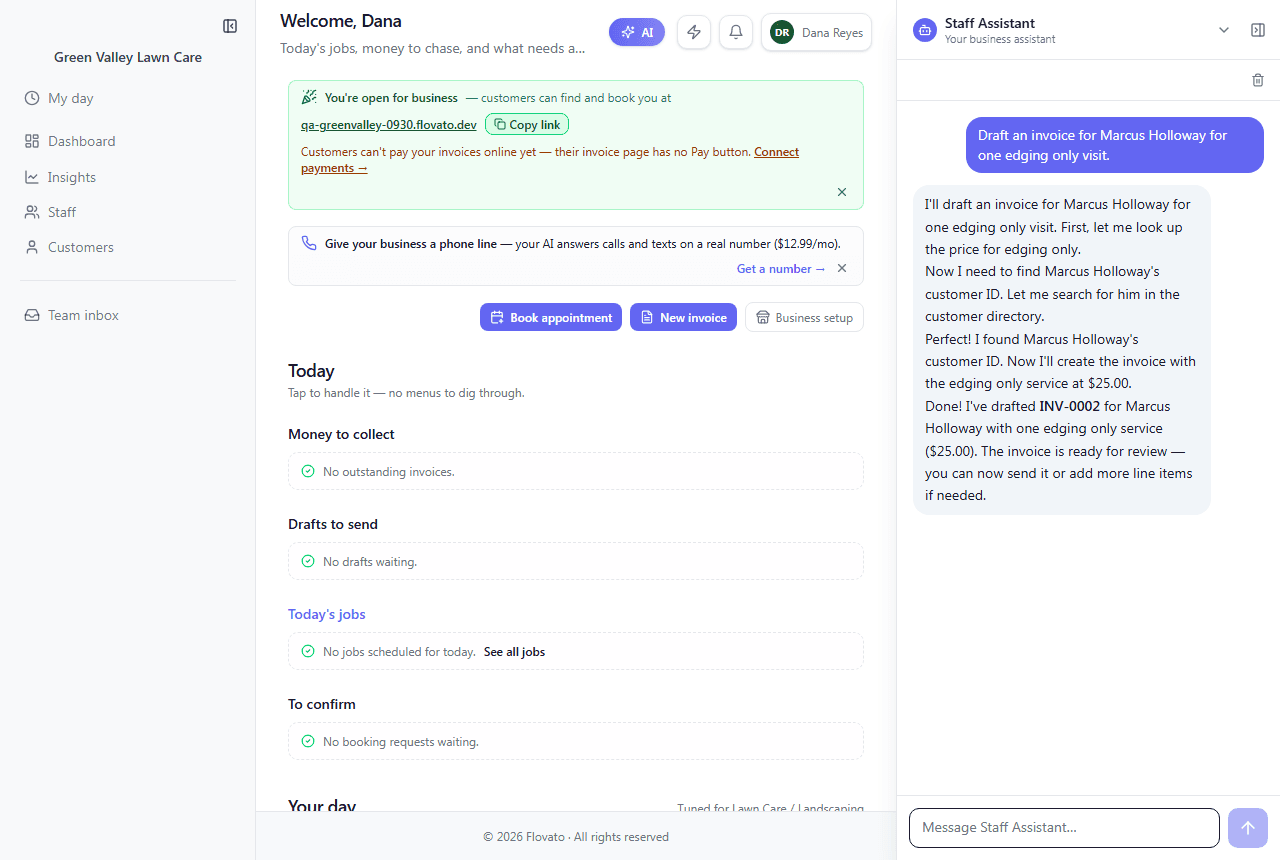Select the No drafts waiting row
The image size is (1280, 860).
click(576, 561)
